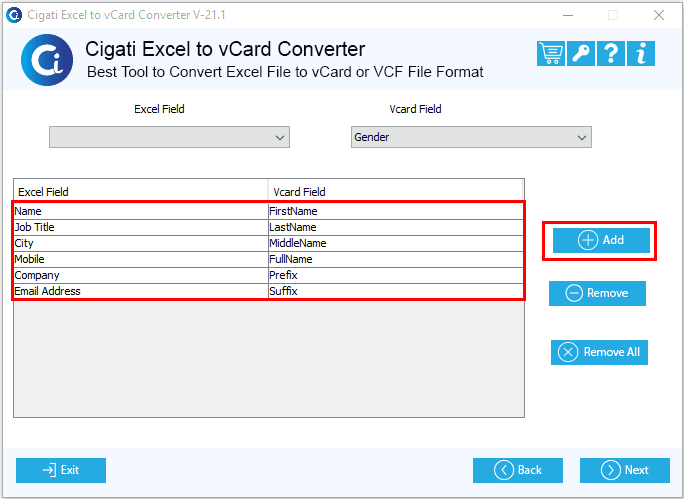Screen dimensions: 684x499
Task: Click the Cigati logo in the header
Action: click(47, 60)
